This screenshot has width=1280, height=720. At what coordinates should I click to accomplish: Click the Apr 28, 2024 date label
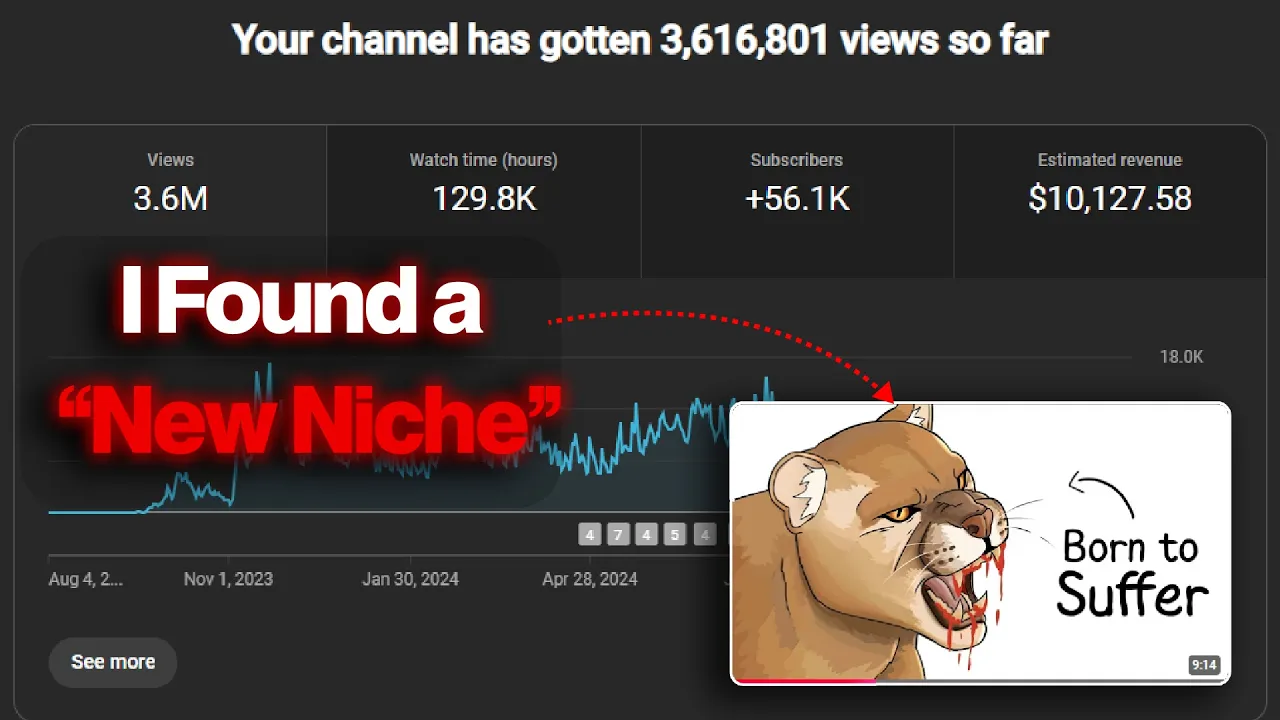click(x=590, y=579)
